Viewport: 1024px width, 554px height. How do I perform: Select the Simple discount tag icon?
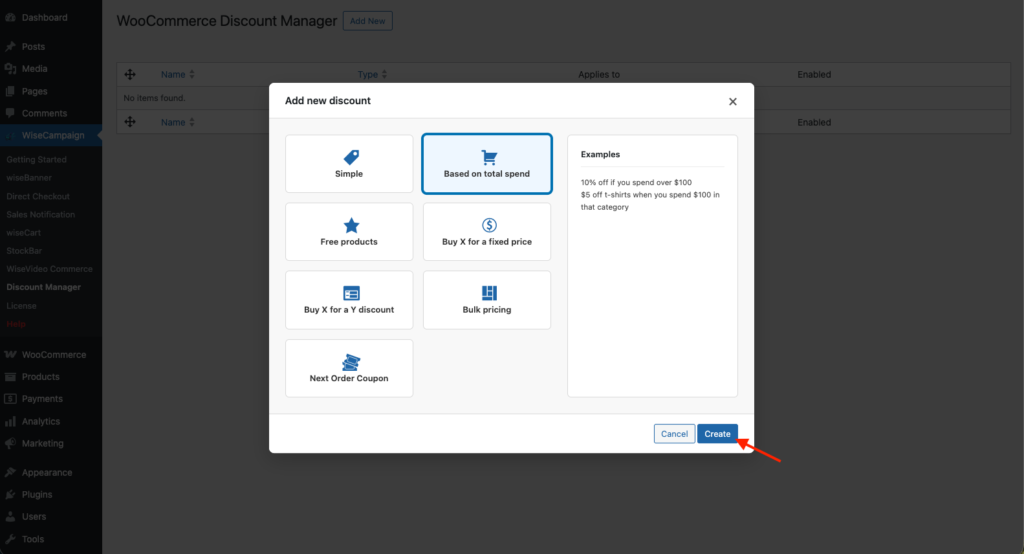click(x=351, y=157)
